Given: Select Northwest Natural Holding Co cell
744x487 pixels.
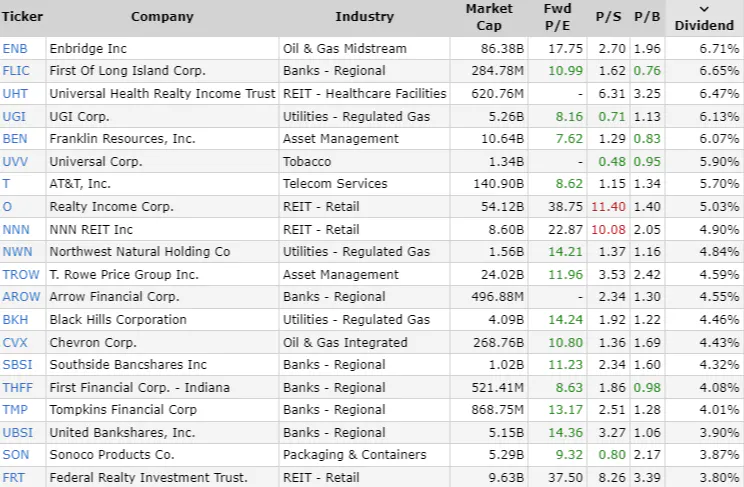Looking at the screenshot, I should pyautogui.click(x=162, y=252).
